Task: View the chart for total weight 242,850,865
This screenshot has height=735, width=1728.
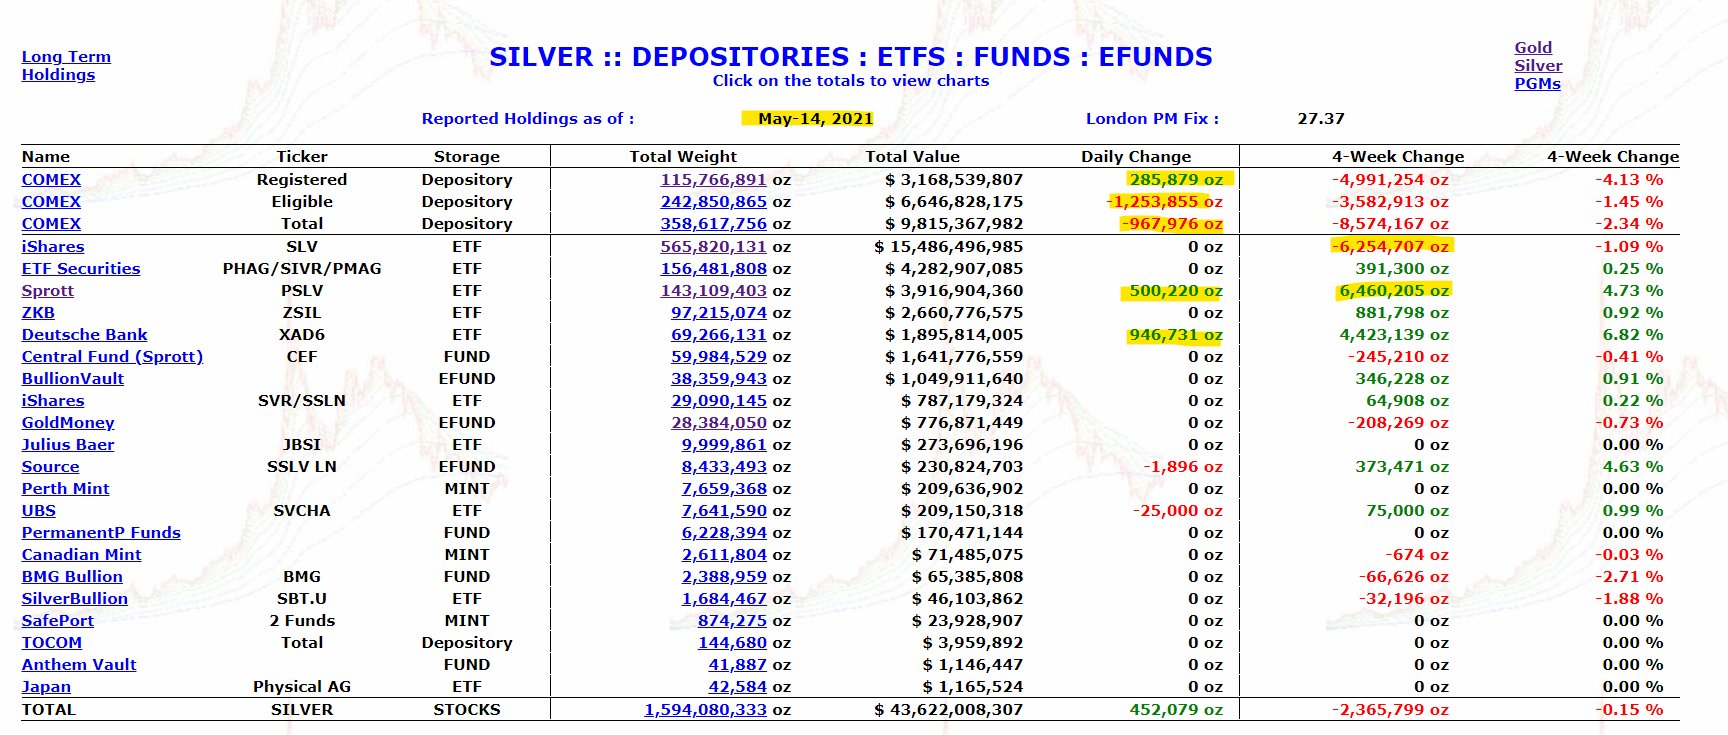Action: point(713,201)
